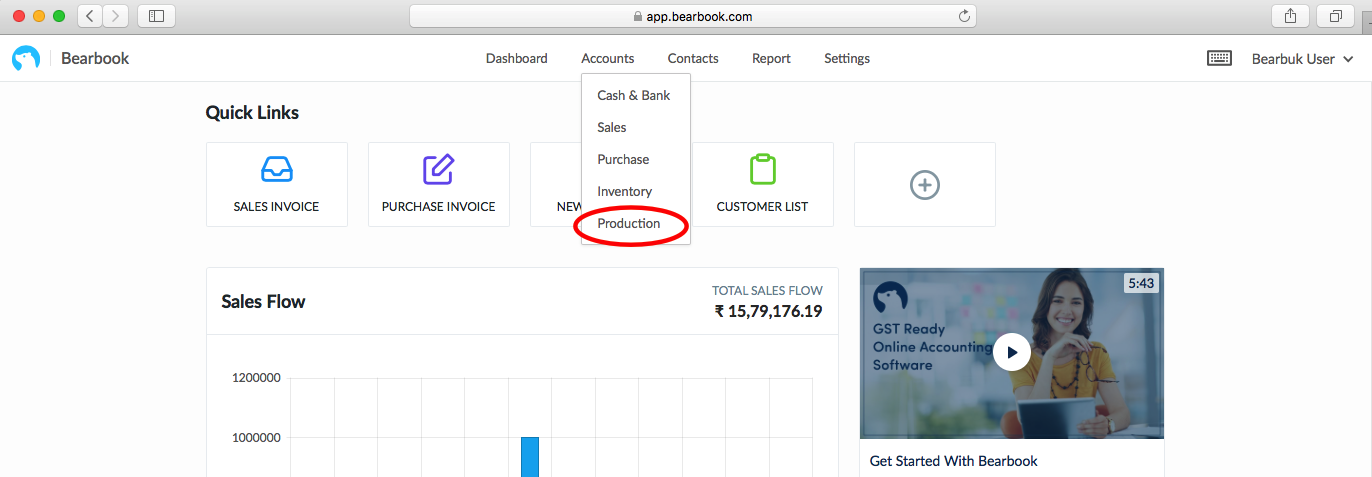Click the Safari share icon
Screen dimensions: 1372x477
click(x=1290, y=16)
